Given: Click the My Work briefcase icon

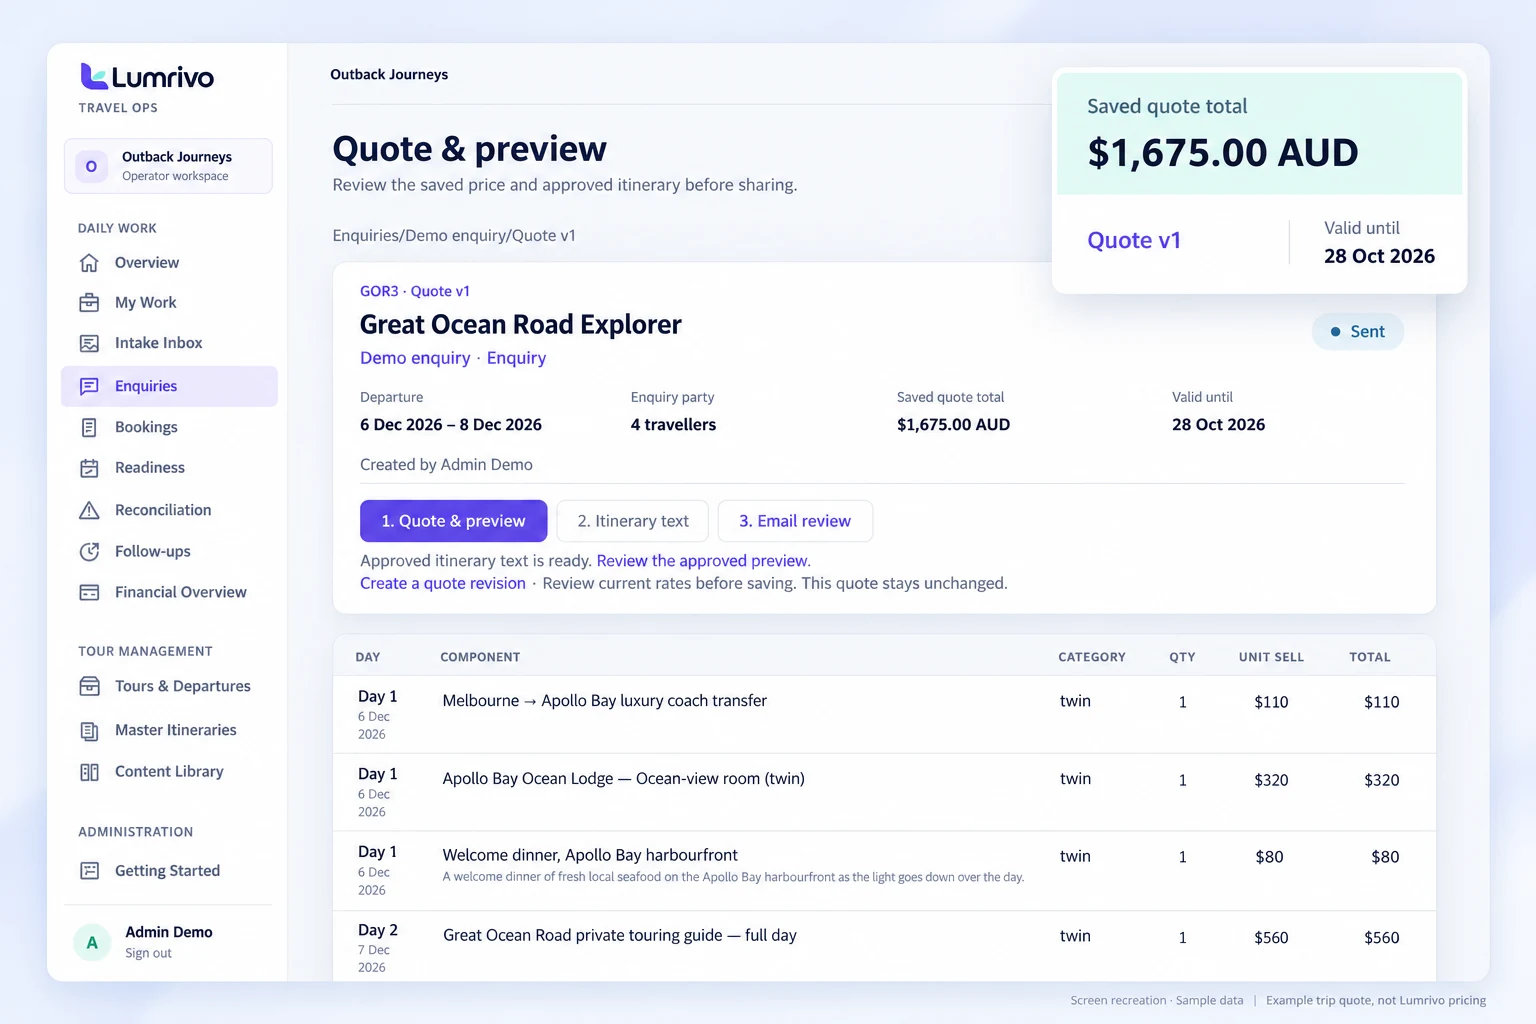Looking at the screenshot, I should [x=89, y=303].
